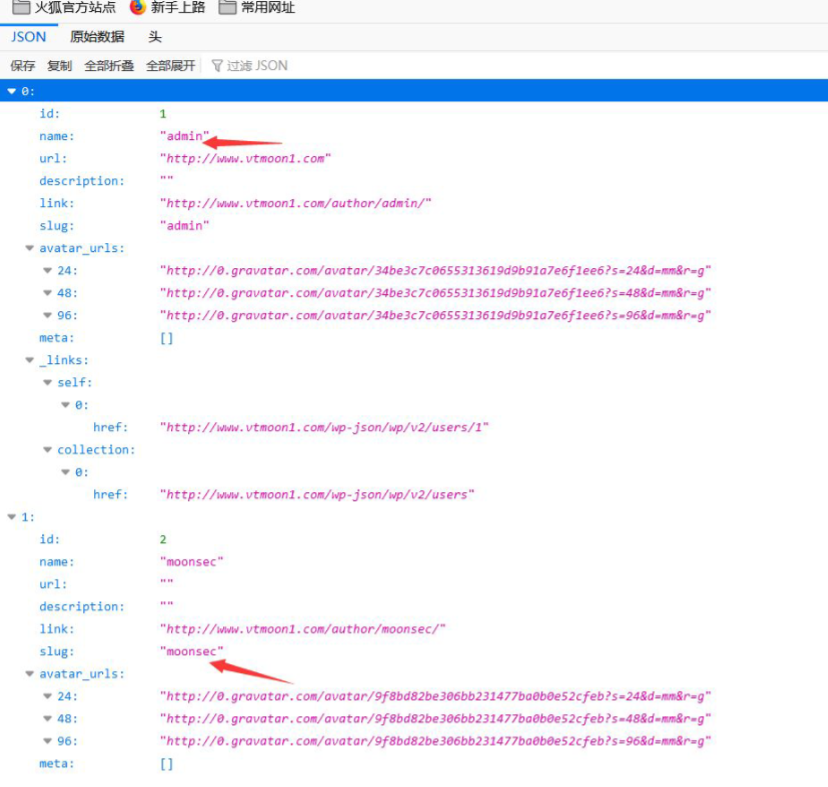Click the 保存 button
This screenshot has height=787, width=828.
click(x=23, y=66)
